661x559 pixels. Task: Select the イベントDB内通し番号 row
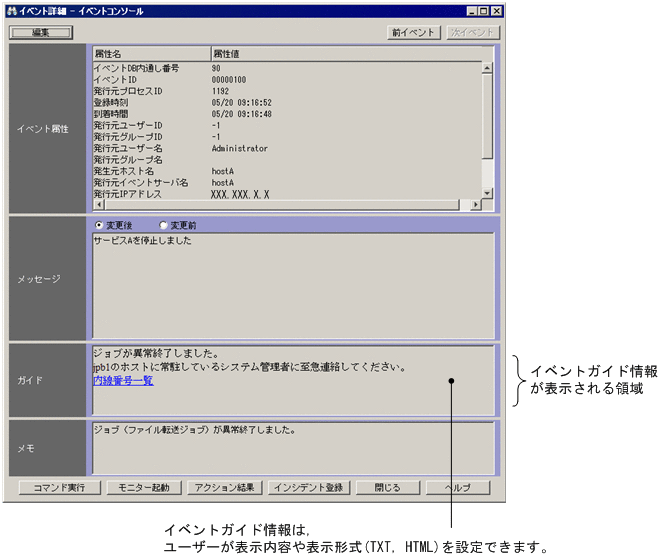tap(287, 68)
